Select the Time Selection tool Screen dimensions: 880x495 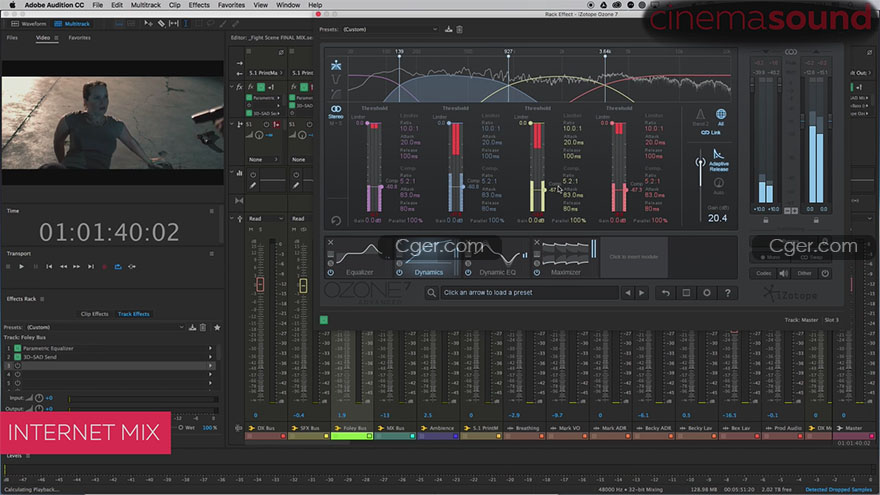(185, 24)
